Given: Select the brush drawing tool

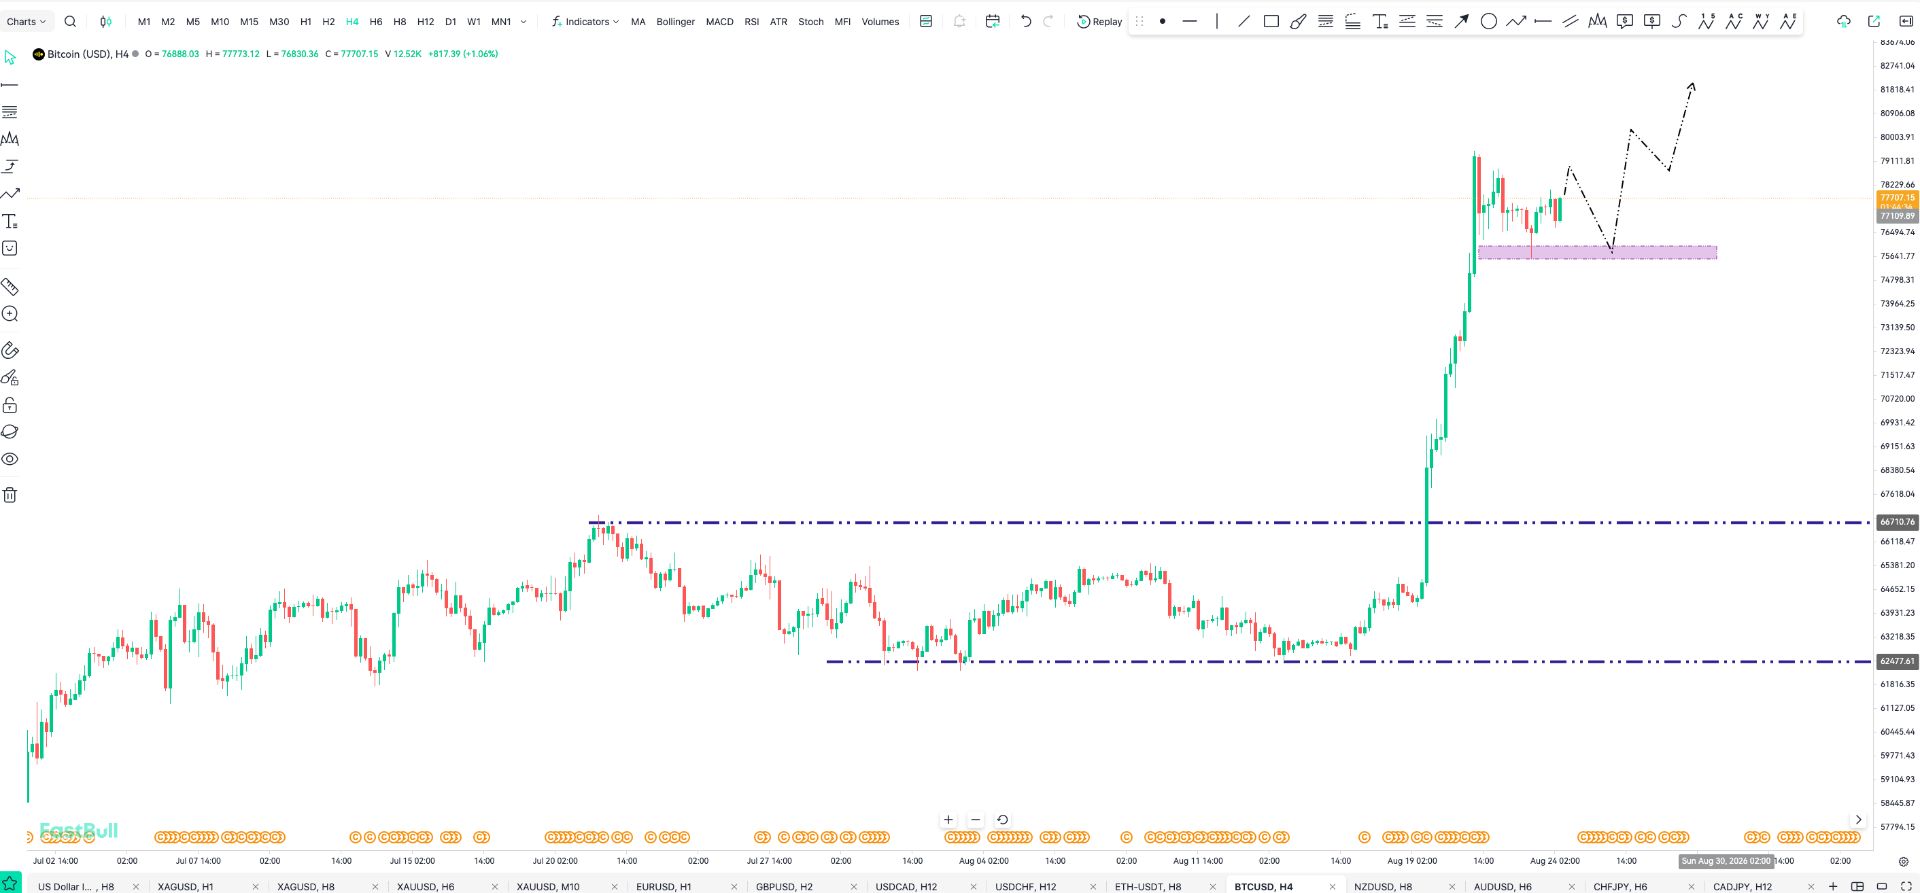Looking at the screenshot, I should point(1298,21).
